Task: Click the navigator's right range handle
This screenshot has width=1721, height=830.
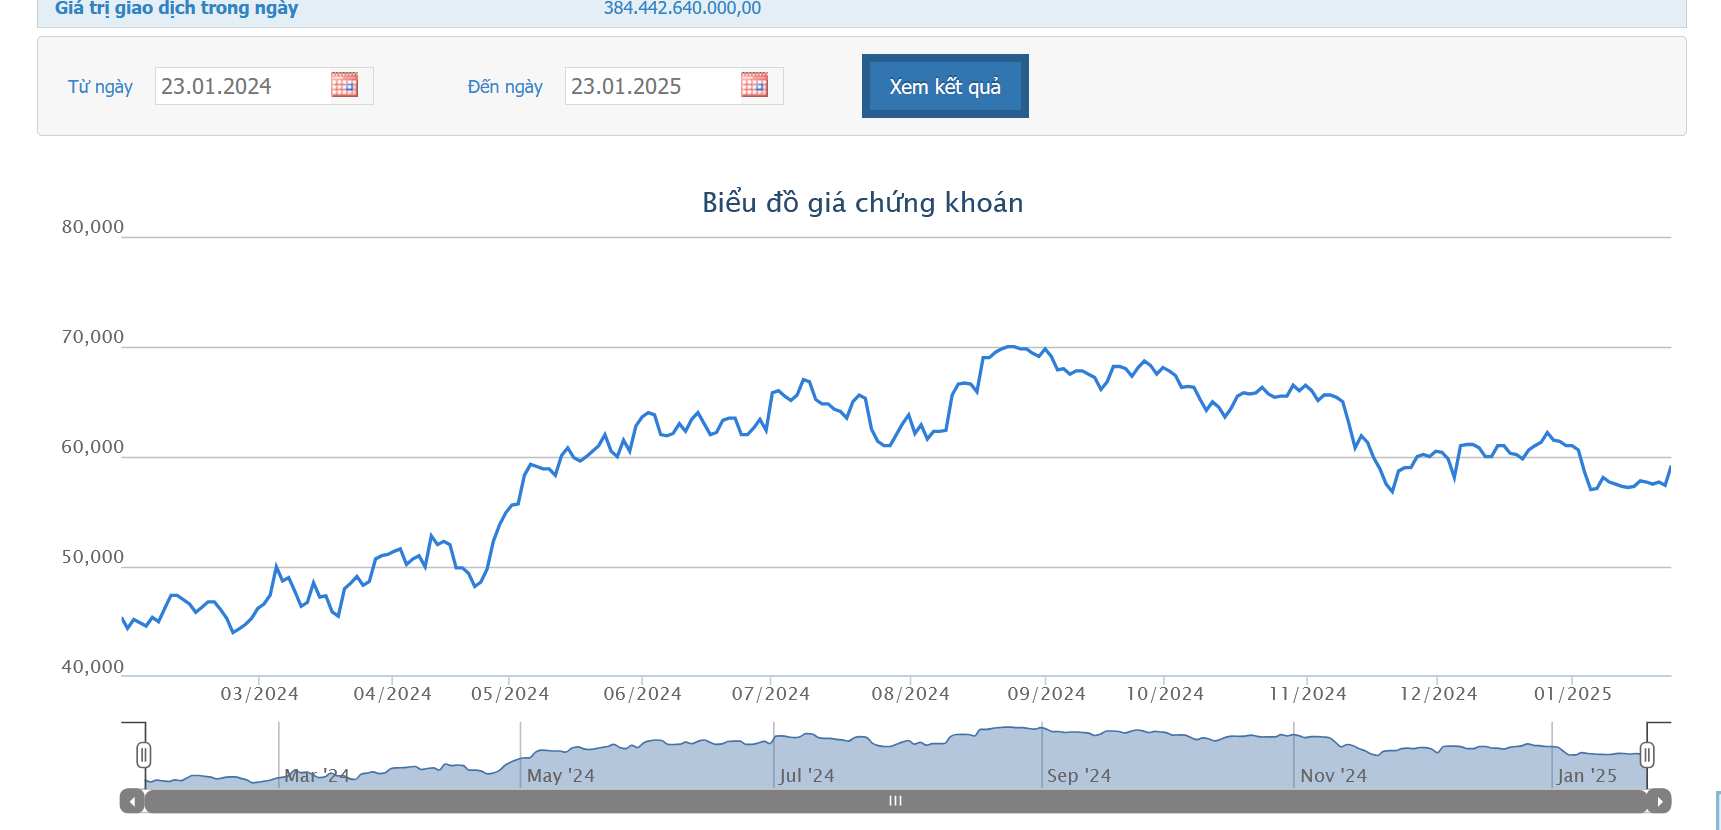Action: [1647, 755]
